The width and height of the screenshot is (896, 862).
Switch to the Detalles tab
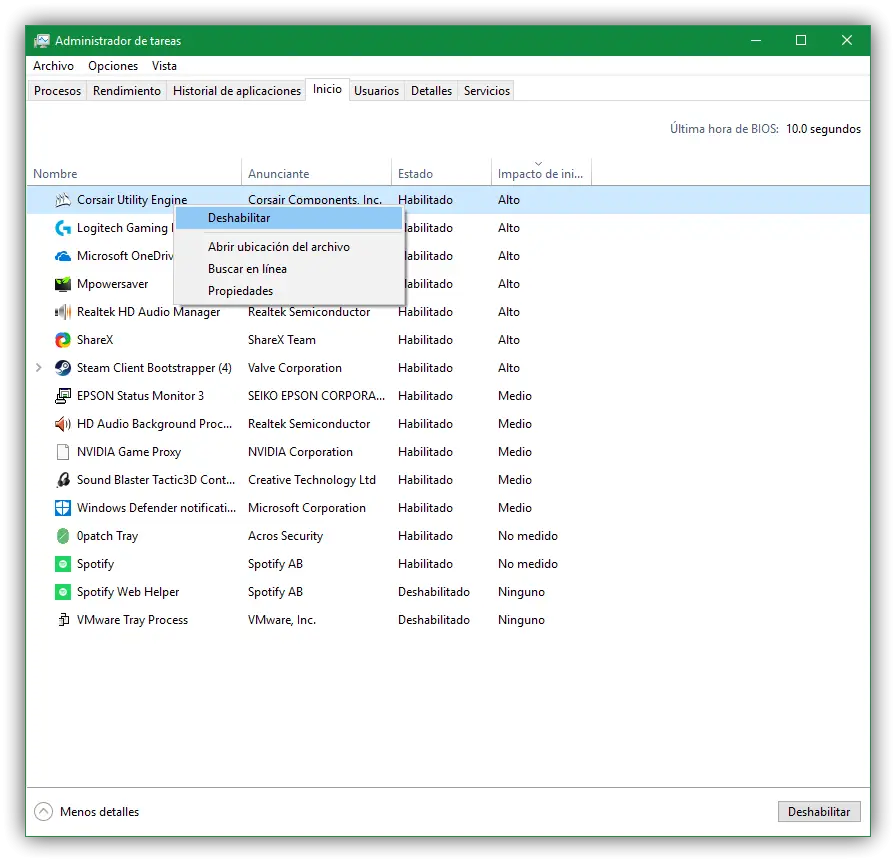(431, 90)
